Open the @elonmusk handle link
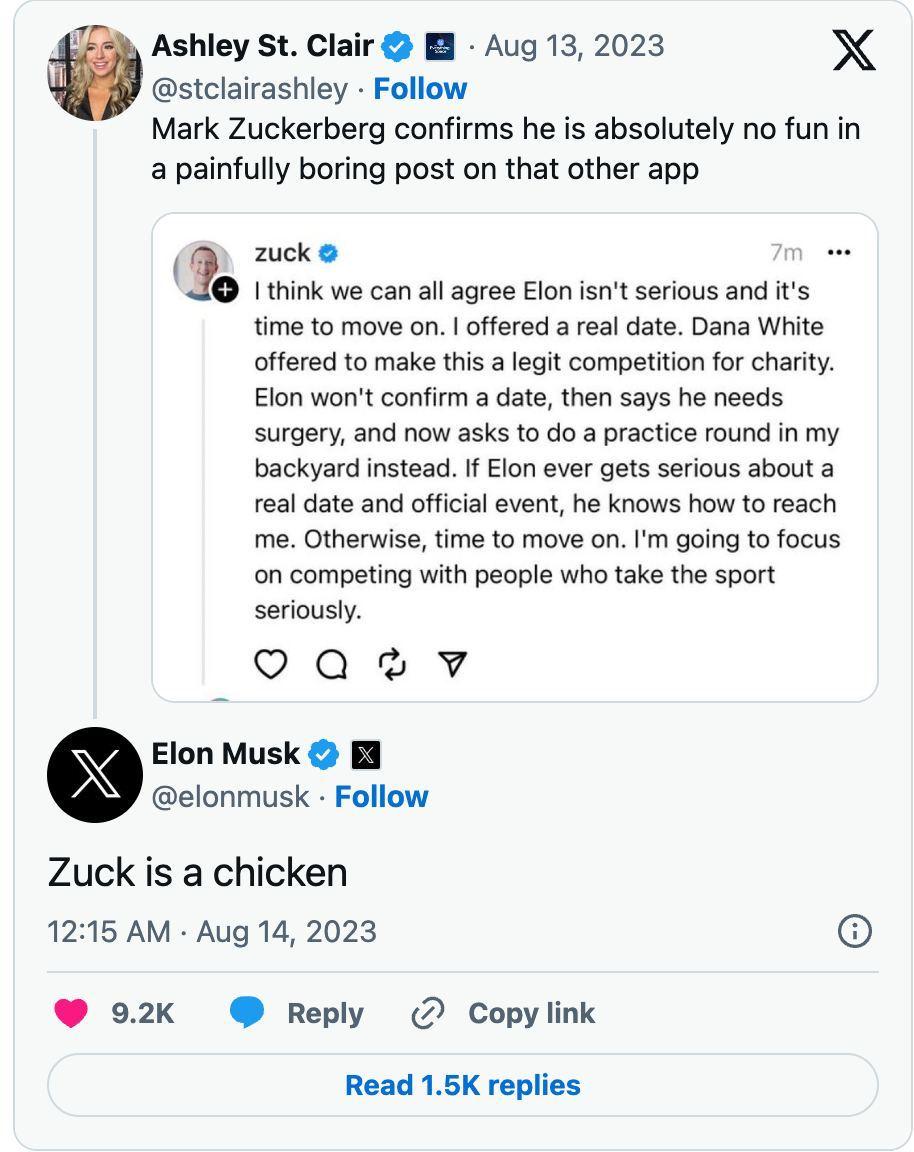 coord(230,797)
